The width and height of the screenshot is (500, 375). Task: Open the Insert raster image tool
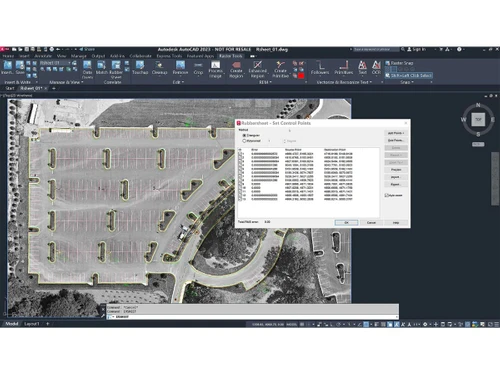coord(7,68)
